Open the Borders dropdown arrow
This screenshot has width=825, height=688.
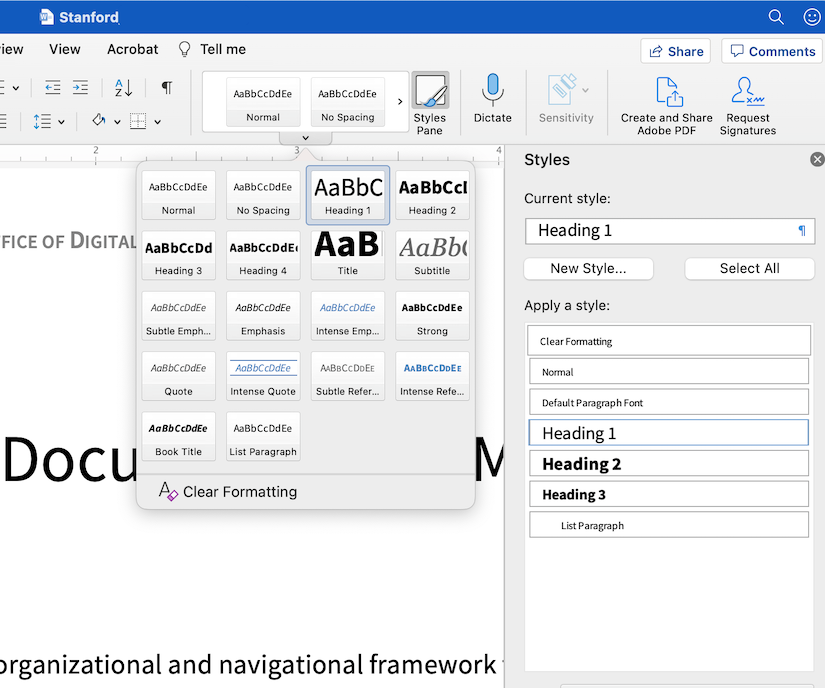click(x=158, y=121)
